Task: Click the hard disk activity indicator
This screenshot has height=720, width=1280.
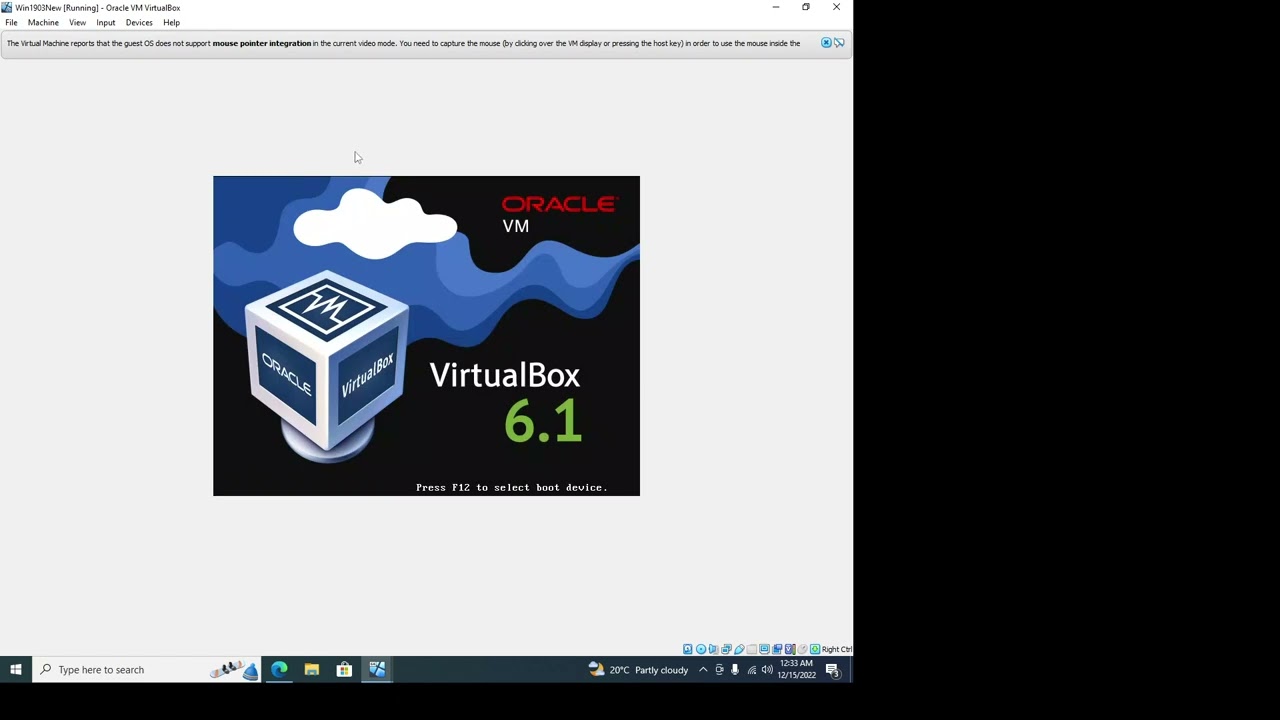Action: coord(688,650)
